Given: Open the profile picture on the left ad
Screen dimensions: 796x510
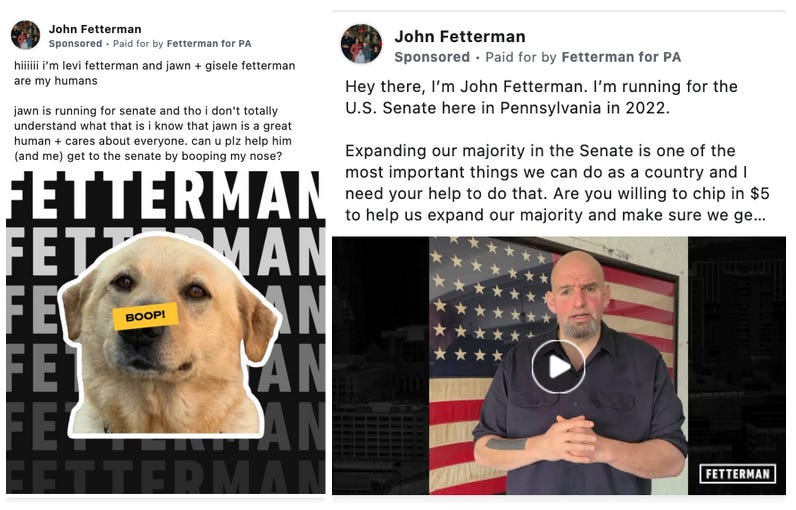Looking at the screenshot, I should (25, 35).
